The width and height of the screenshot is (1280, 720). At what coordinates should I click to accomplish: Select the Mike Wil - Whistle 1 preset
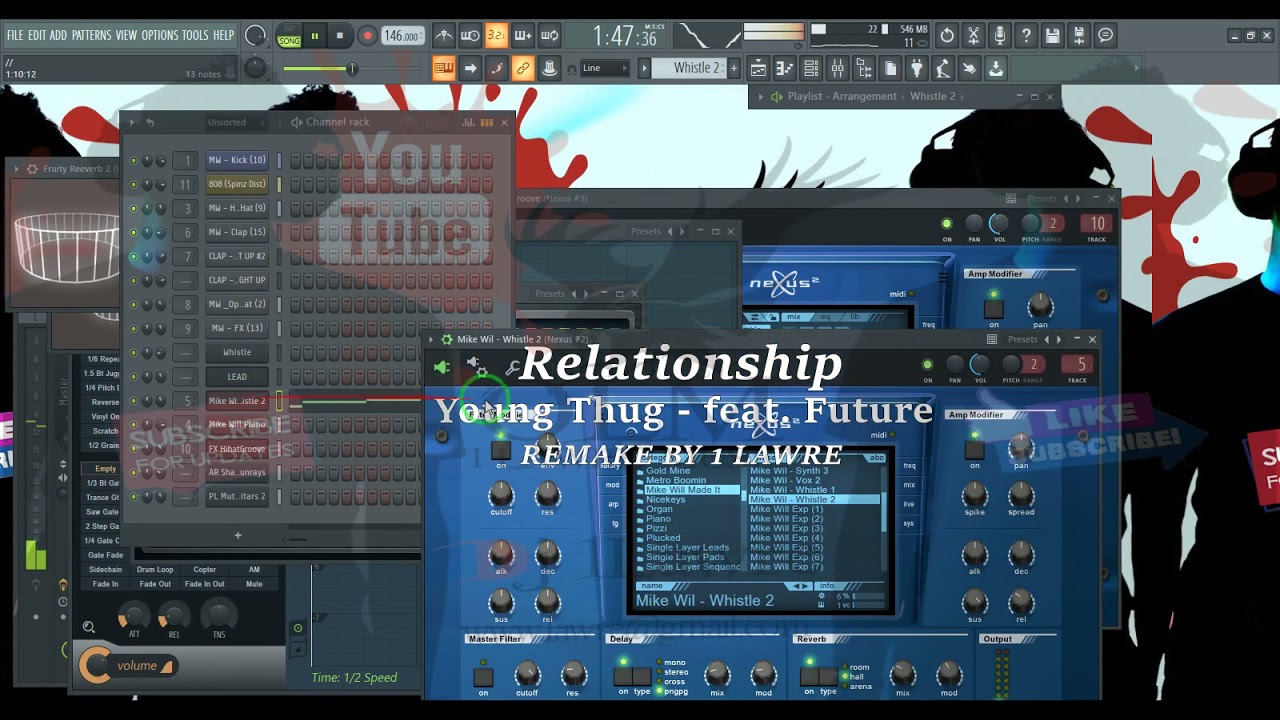[792, 490]
